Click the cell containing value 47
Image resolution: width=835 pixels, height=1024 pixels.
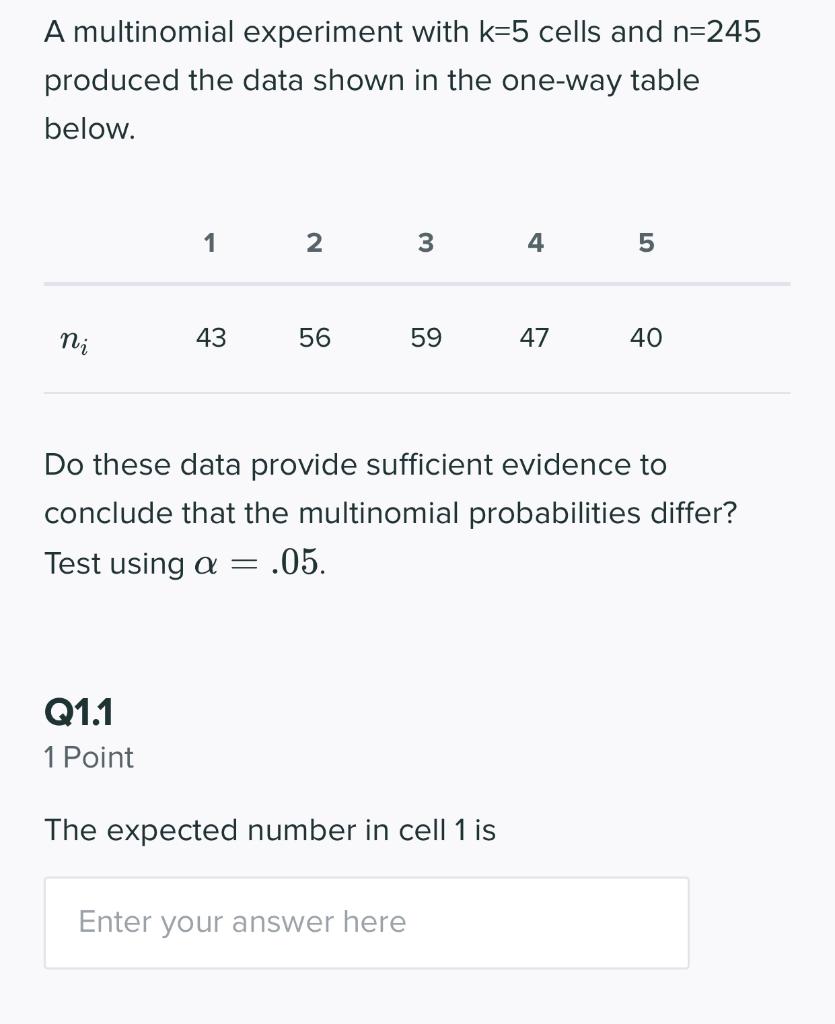(535, 338)
